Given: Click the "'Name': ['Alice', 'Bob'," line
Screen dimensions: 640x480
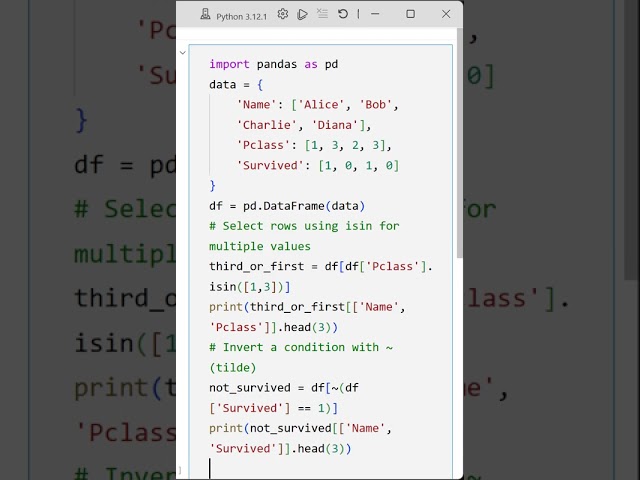Looking at the screenshot, I should (318, 104).
